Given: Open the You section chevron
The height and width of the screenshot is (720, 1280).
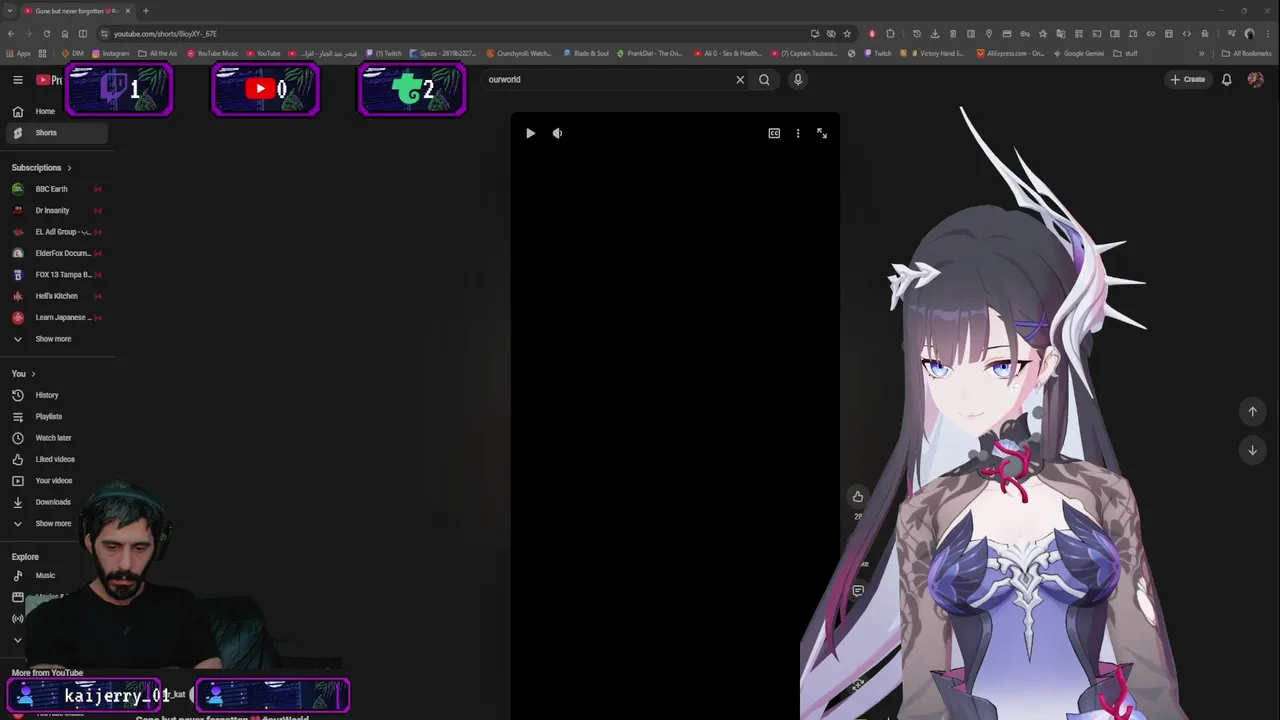Looking at the screenshot, I should [x=33, y=374].
